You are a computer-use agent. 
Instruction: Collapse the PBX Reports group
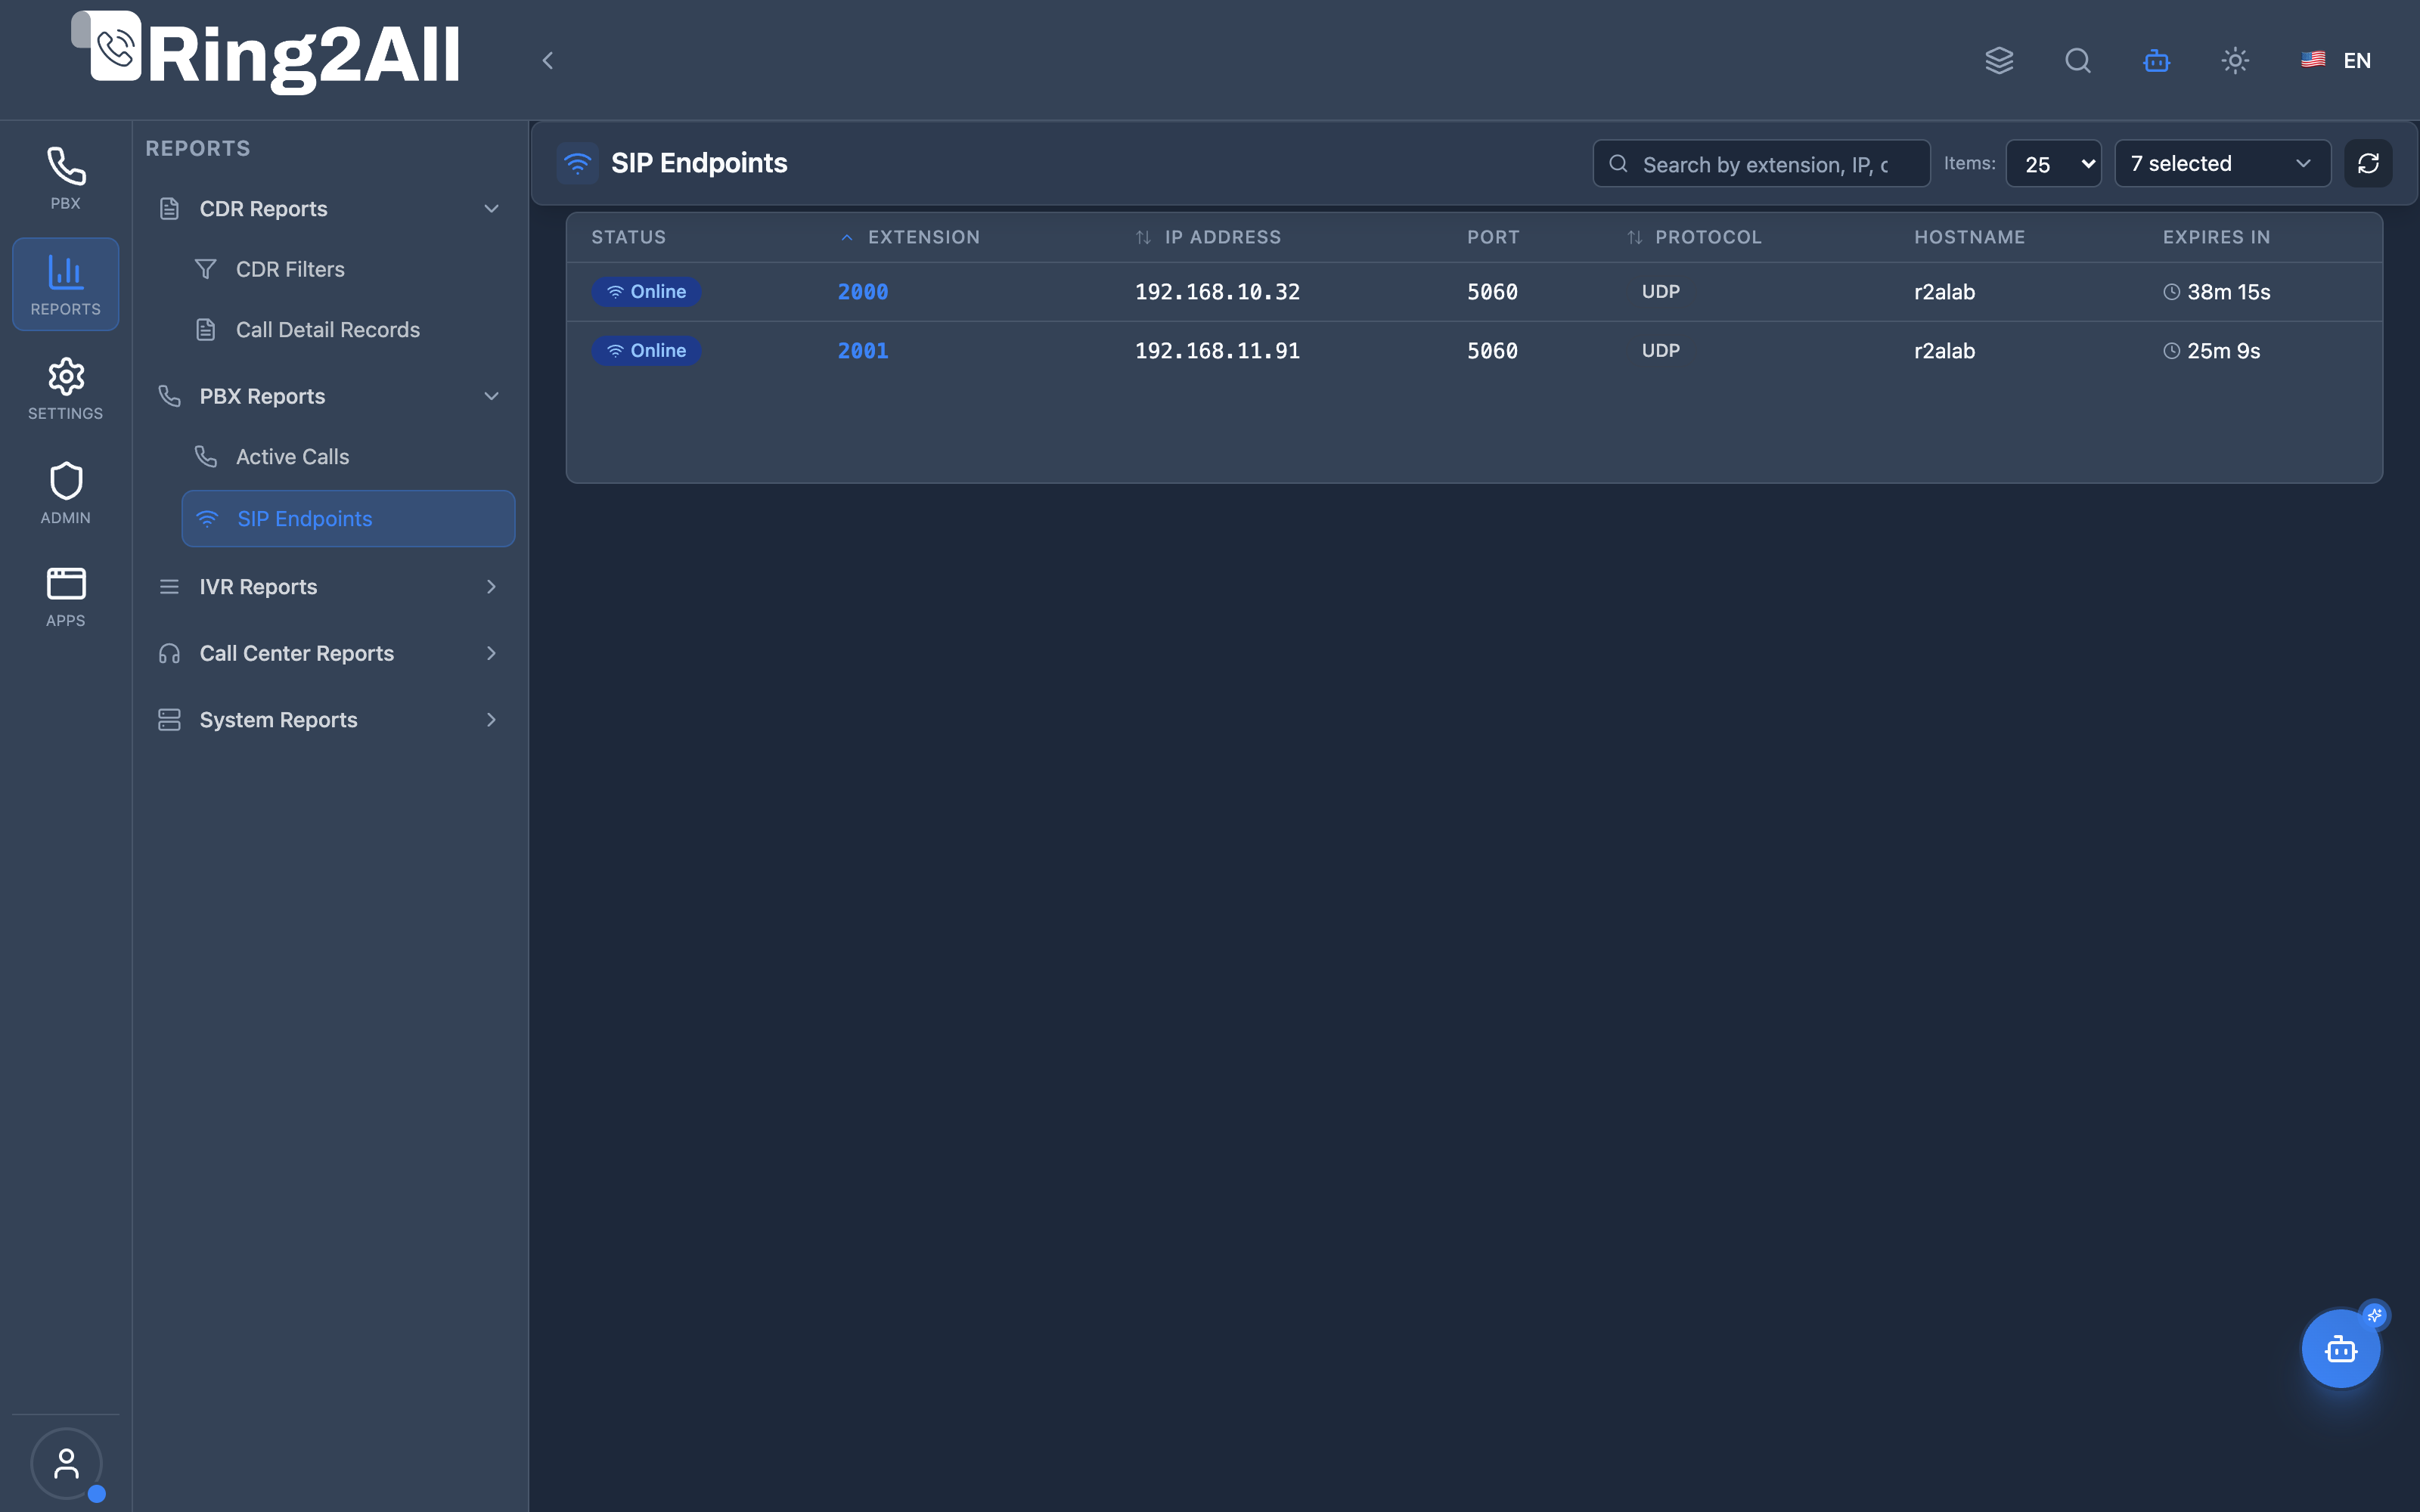pyautogui.click(x=329, y=396)
